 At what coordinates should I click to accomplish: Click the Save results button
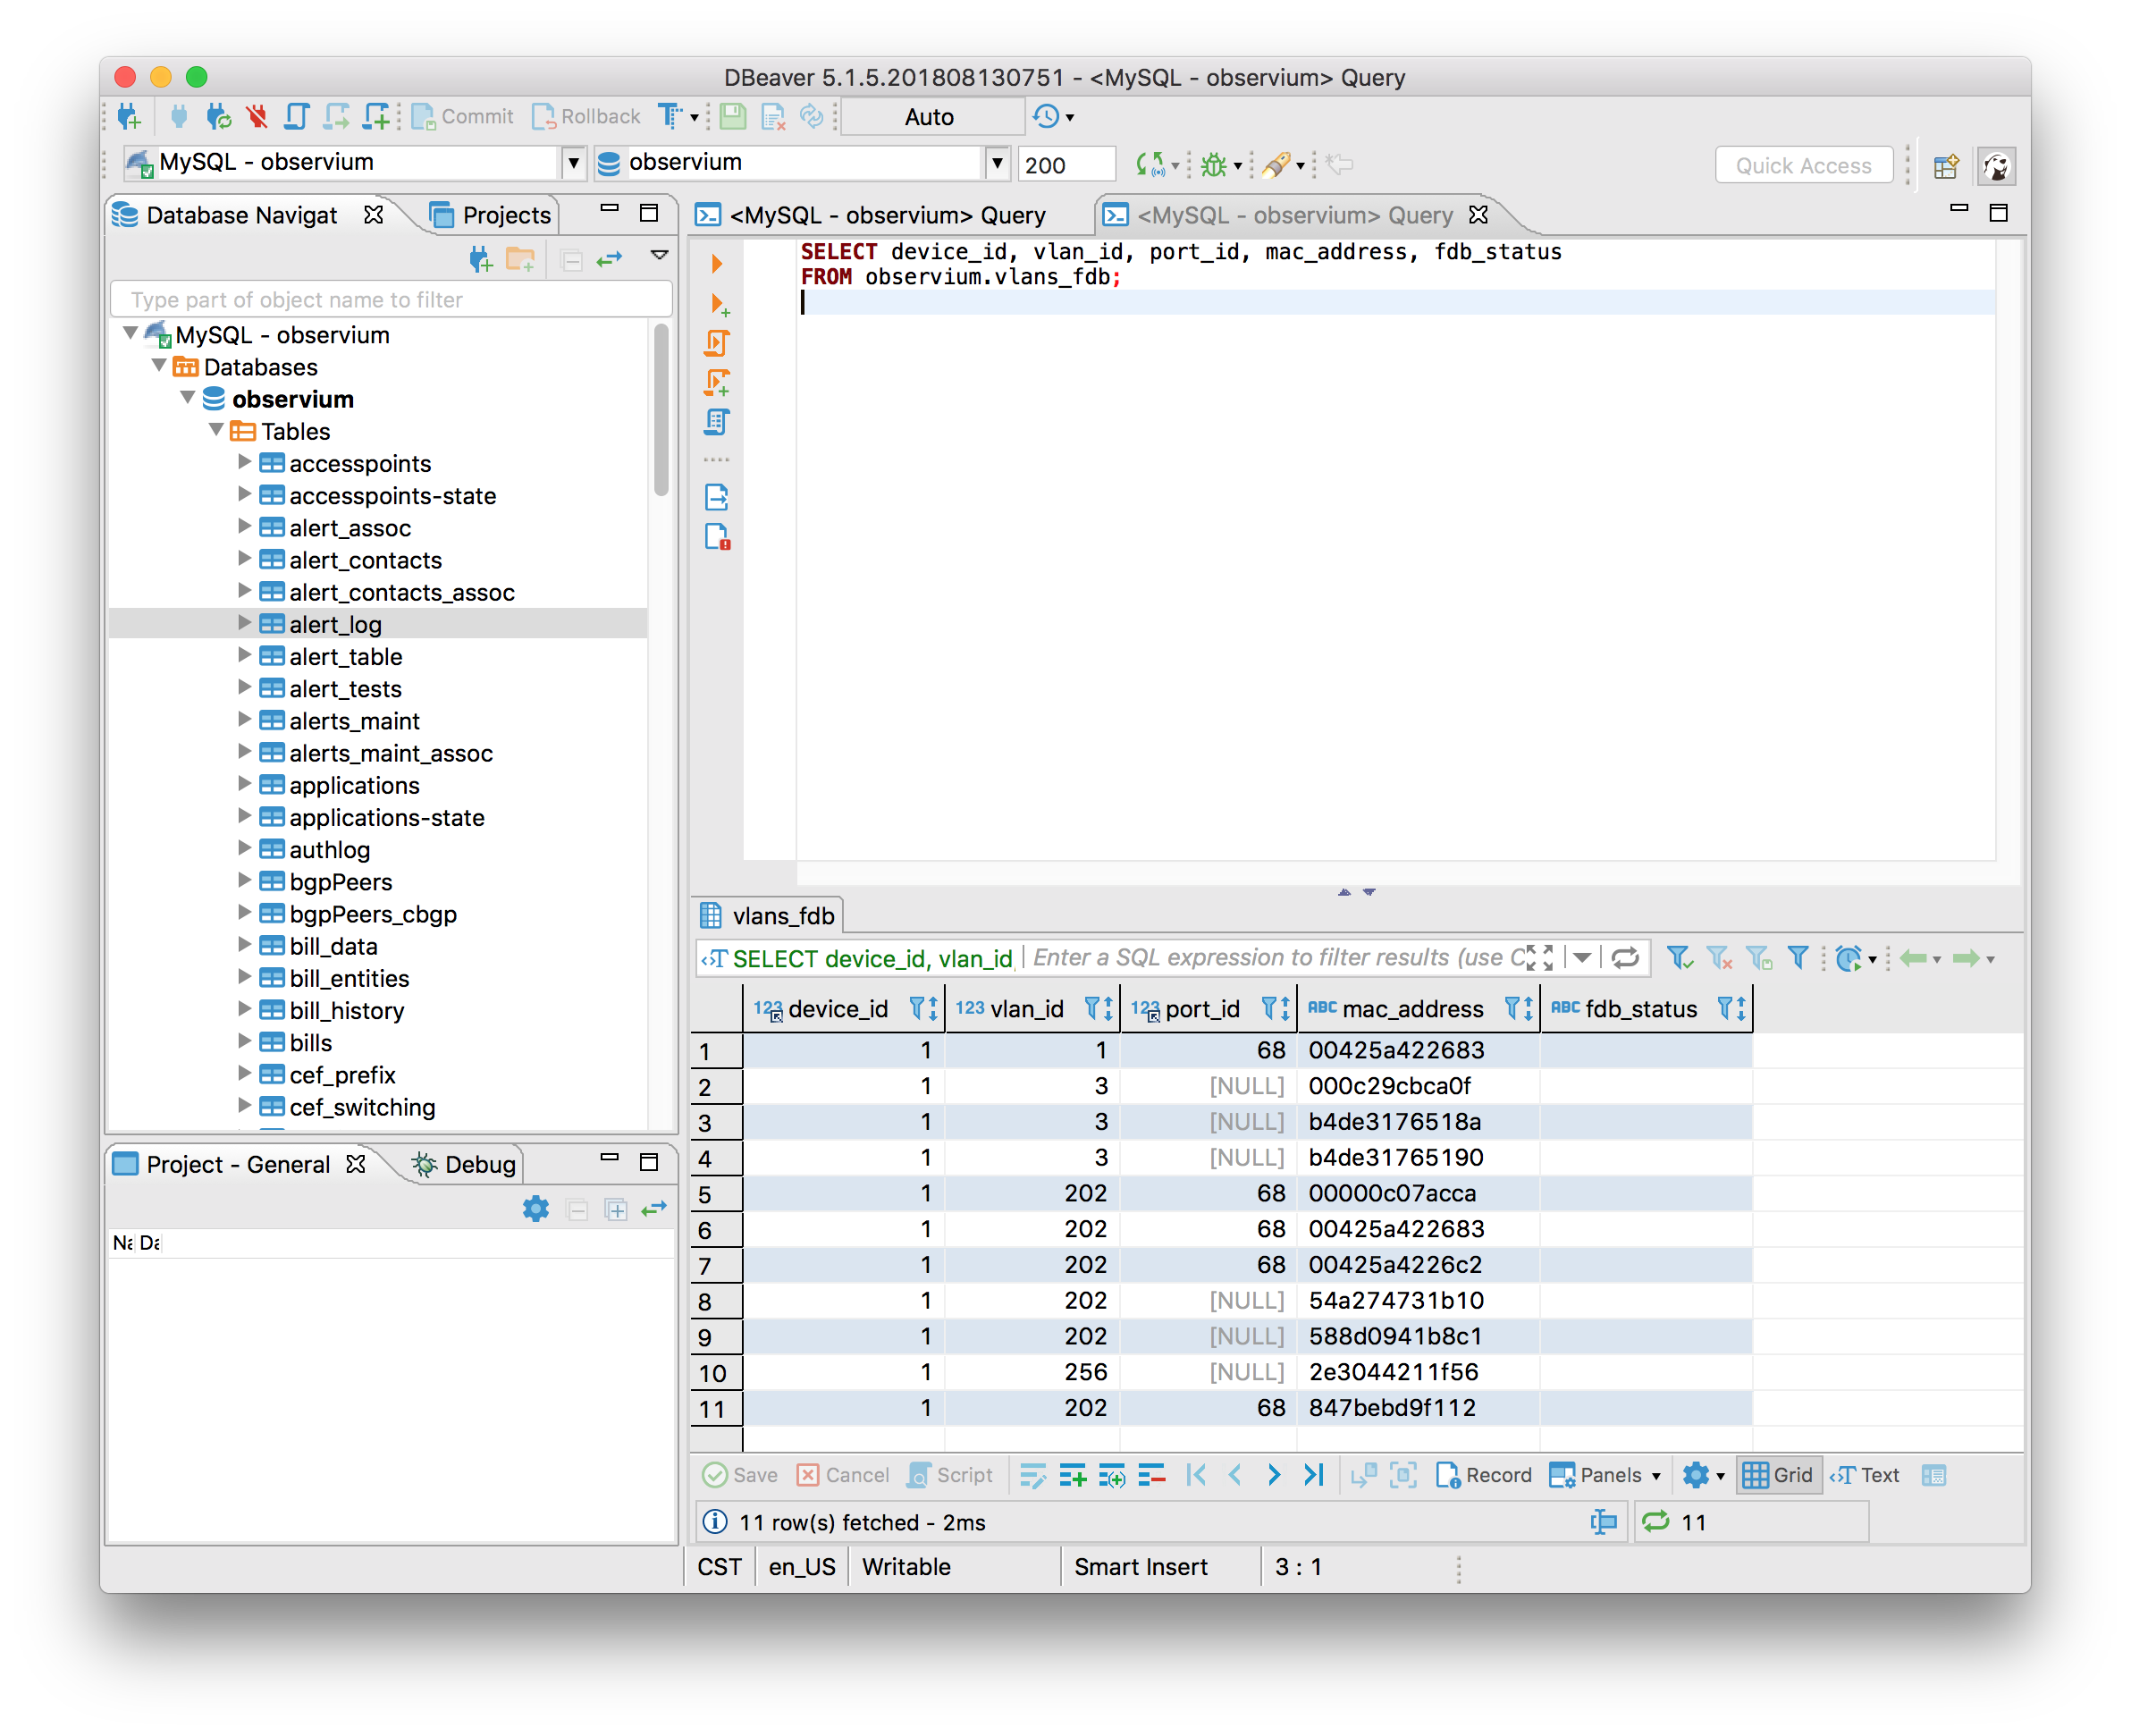point(741,1475)
